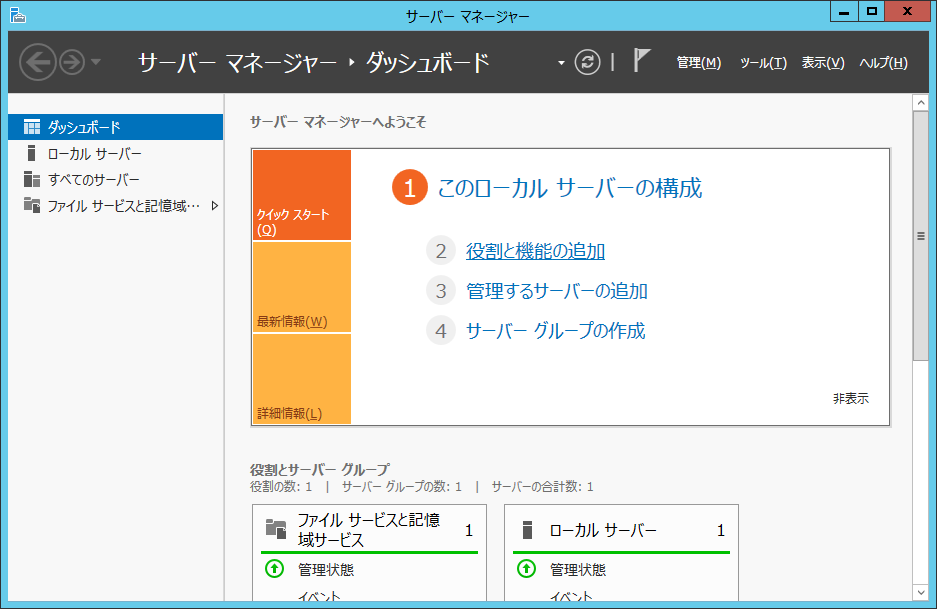This screenshot has height=609, width=937.
Task: Click the back navigation arrow icon
Action: point(37,62)
